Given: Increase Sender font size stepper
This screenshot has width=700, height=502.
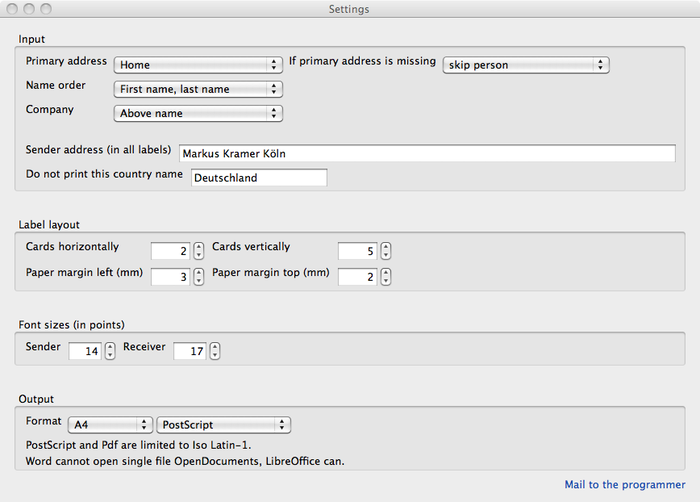Looking at the screenshot, I should pos(110,347).
